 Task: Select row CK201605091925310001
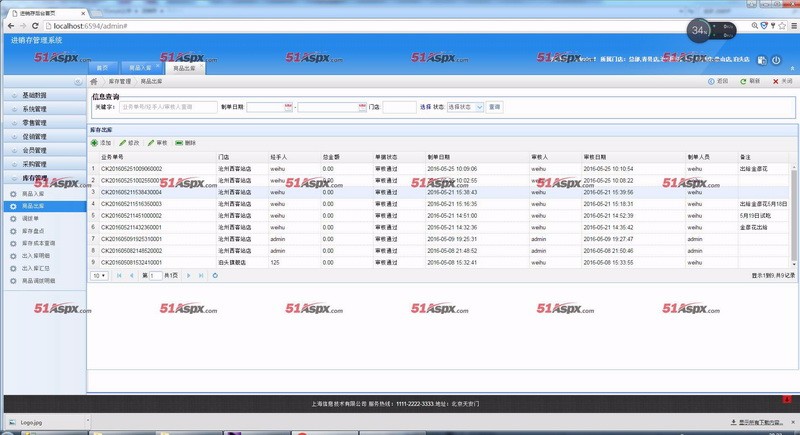[x=439, y=239]
